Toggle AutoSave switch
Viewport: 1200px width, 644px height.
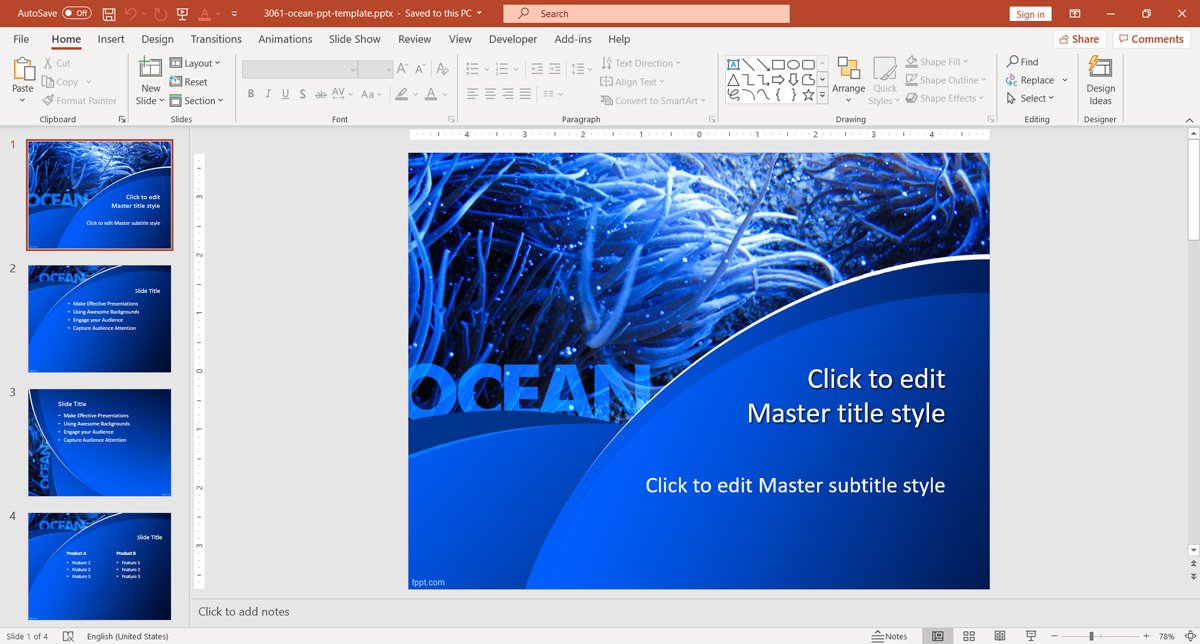(x=76, y=14)
